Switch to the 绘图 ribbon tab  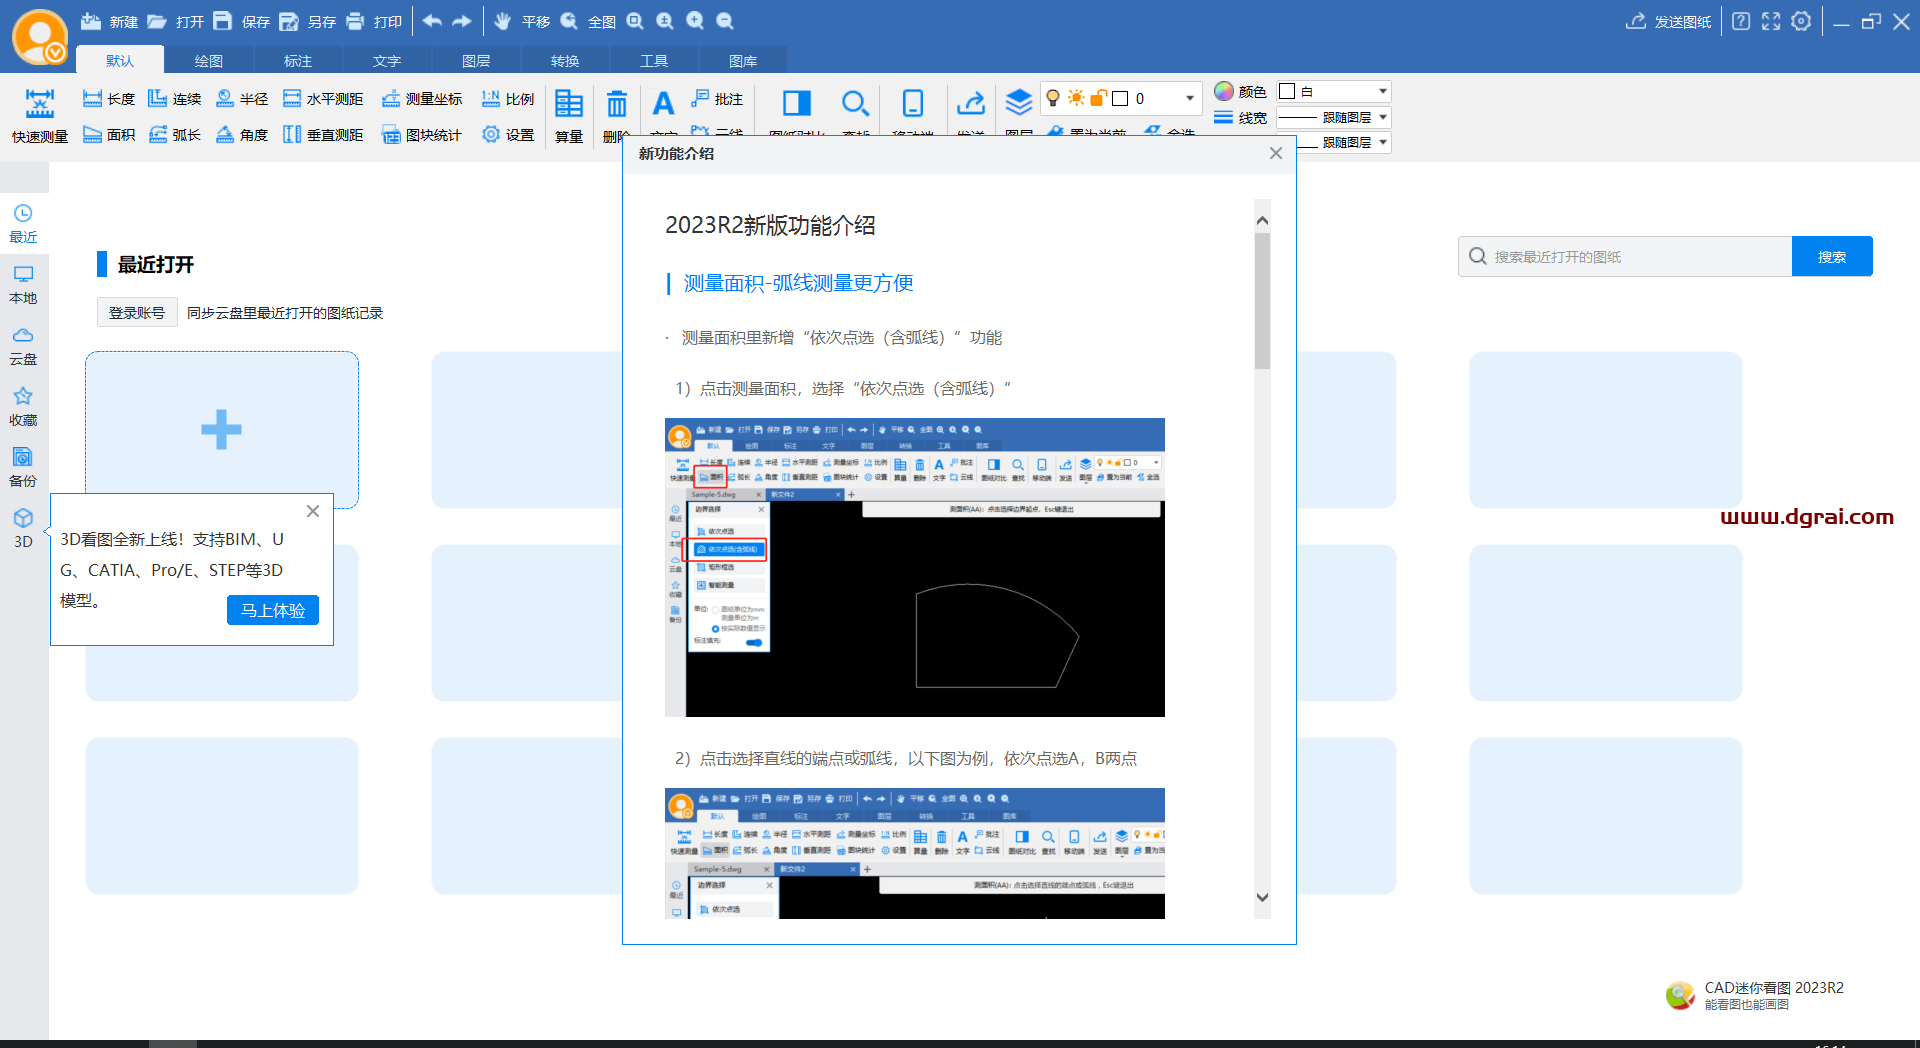(x=209, y=61)
